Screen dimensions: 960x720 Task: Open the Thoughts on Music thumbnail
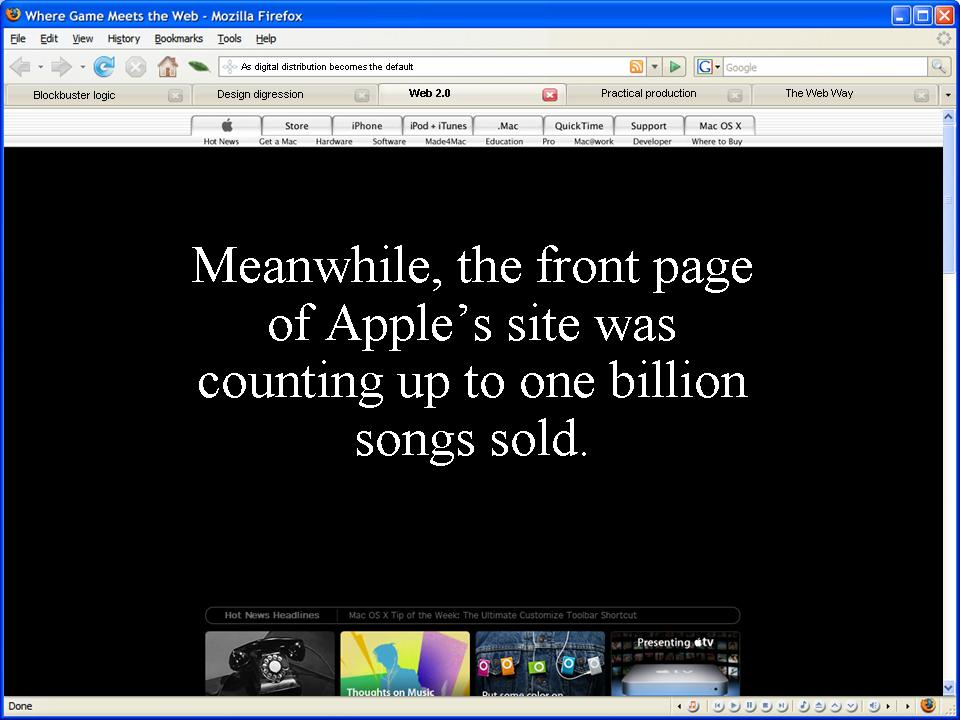[405, 664]
